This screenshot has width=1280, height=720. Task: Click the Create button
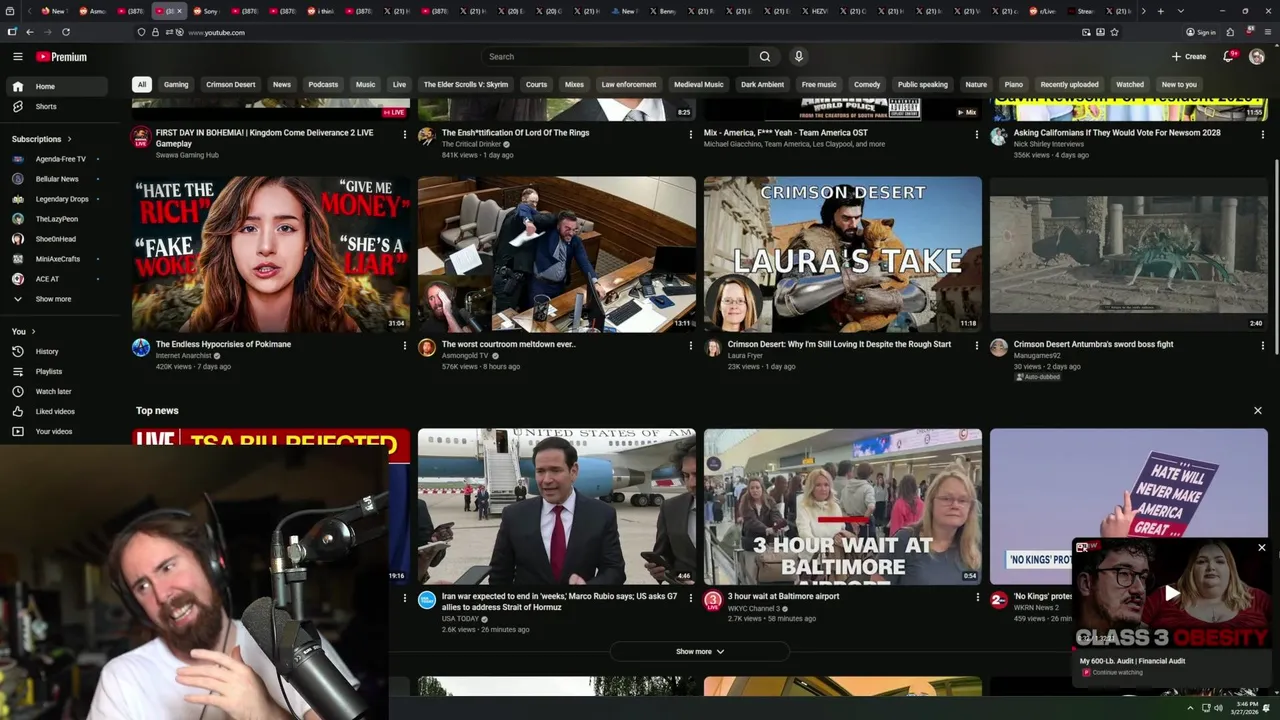click(1189, 57)
